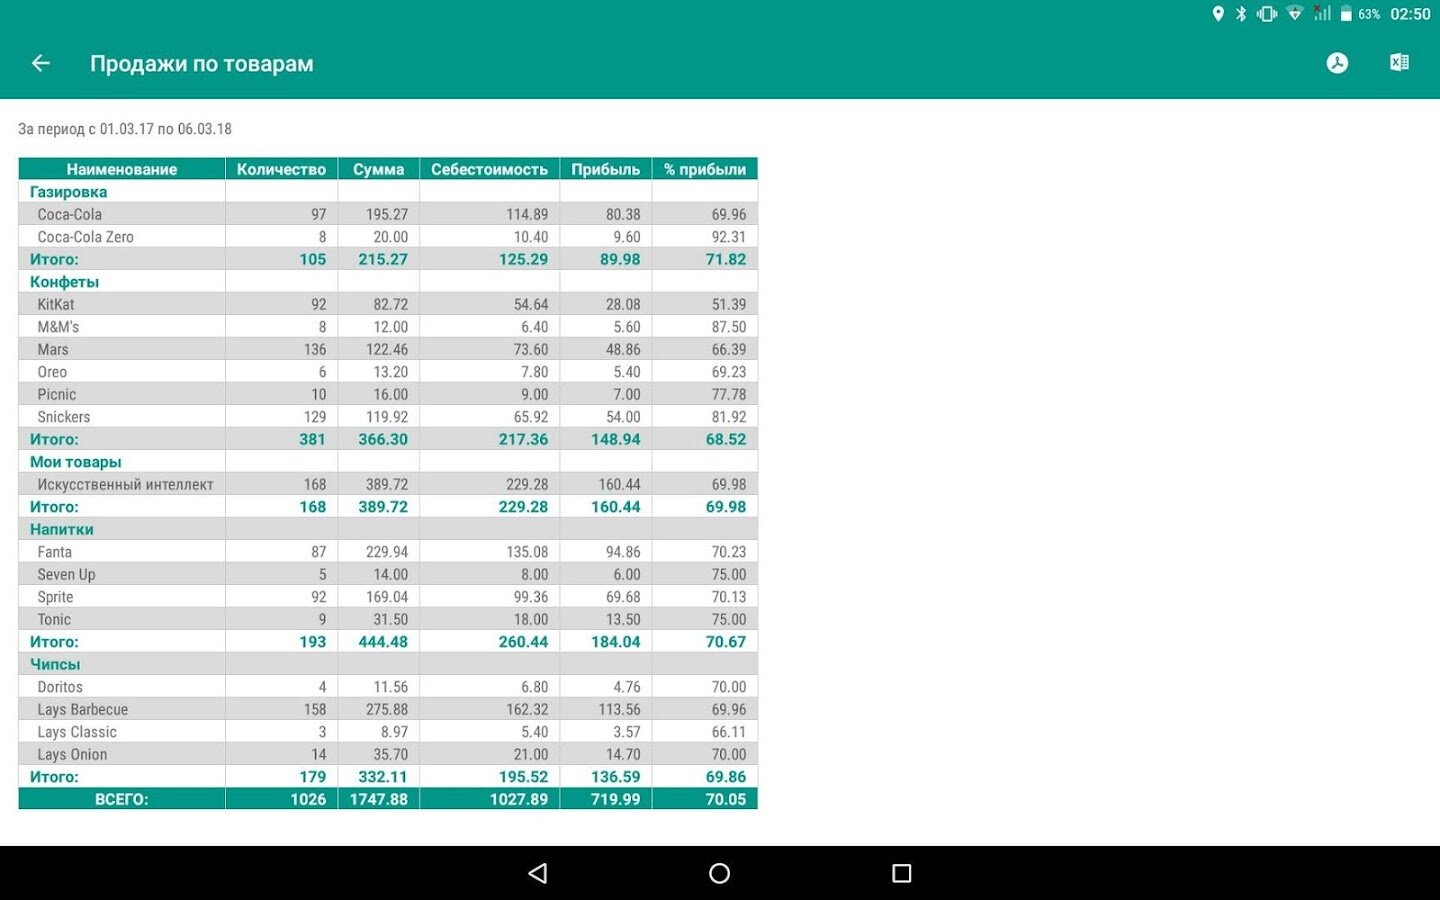Select the 'Tonic' product row
This screenshot has height=900, width=1440.
[388, 619]
